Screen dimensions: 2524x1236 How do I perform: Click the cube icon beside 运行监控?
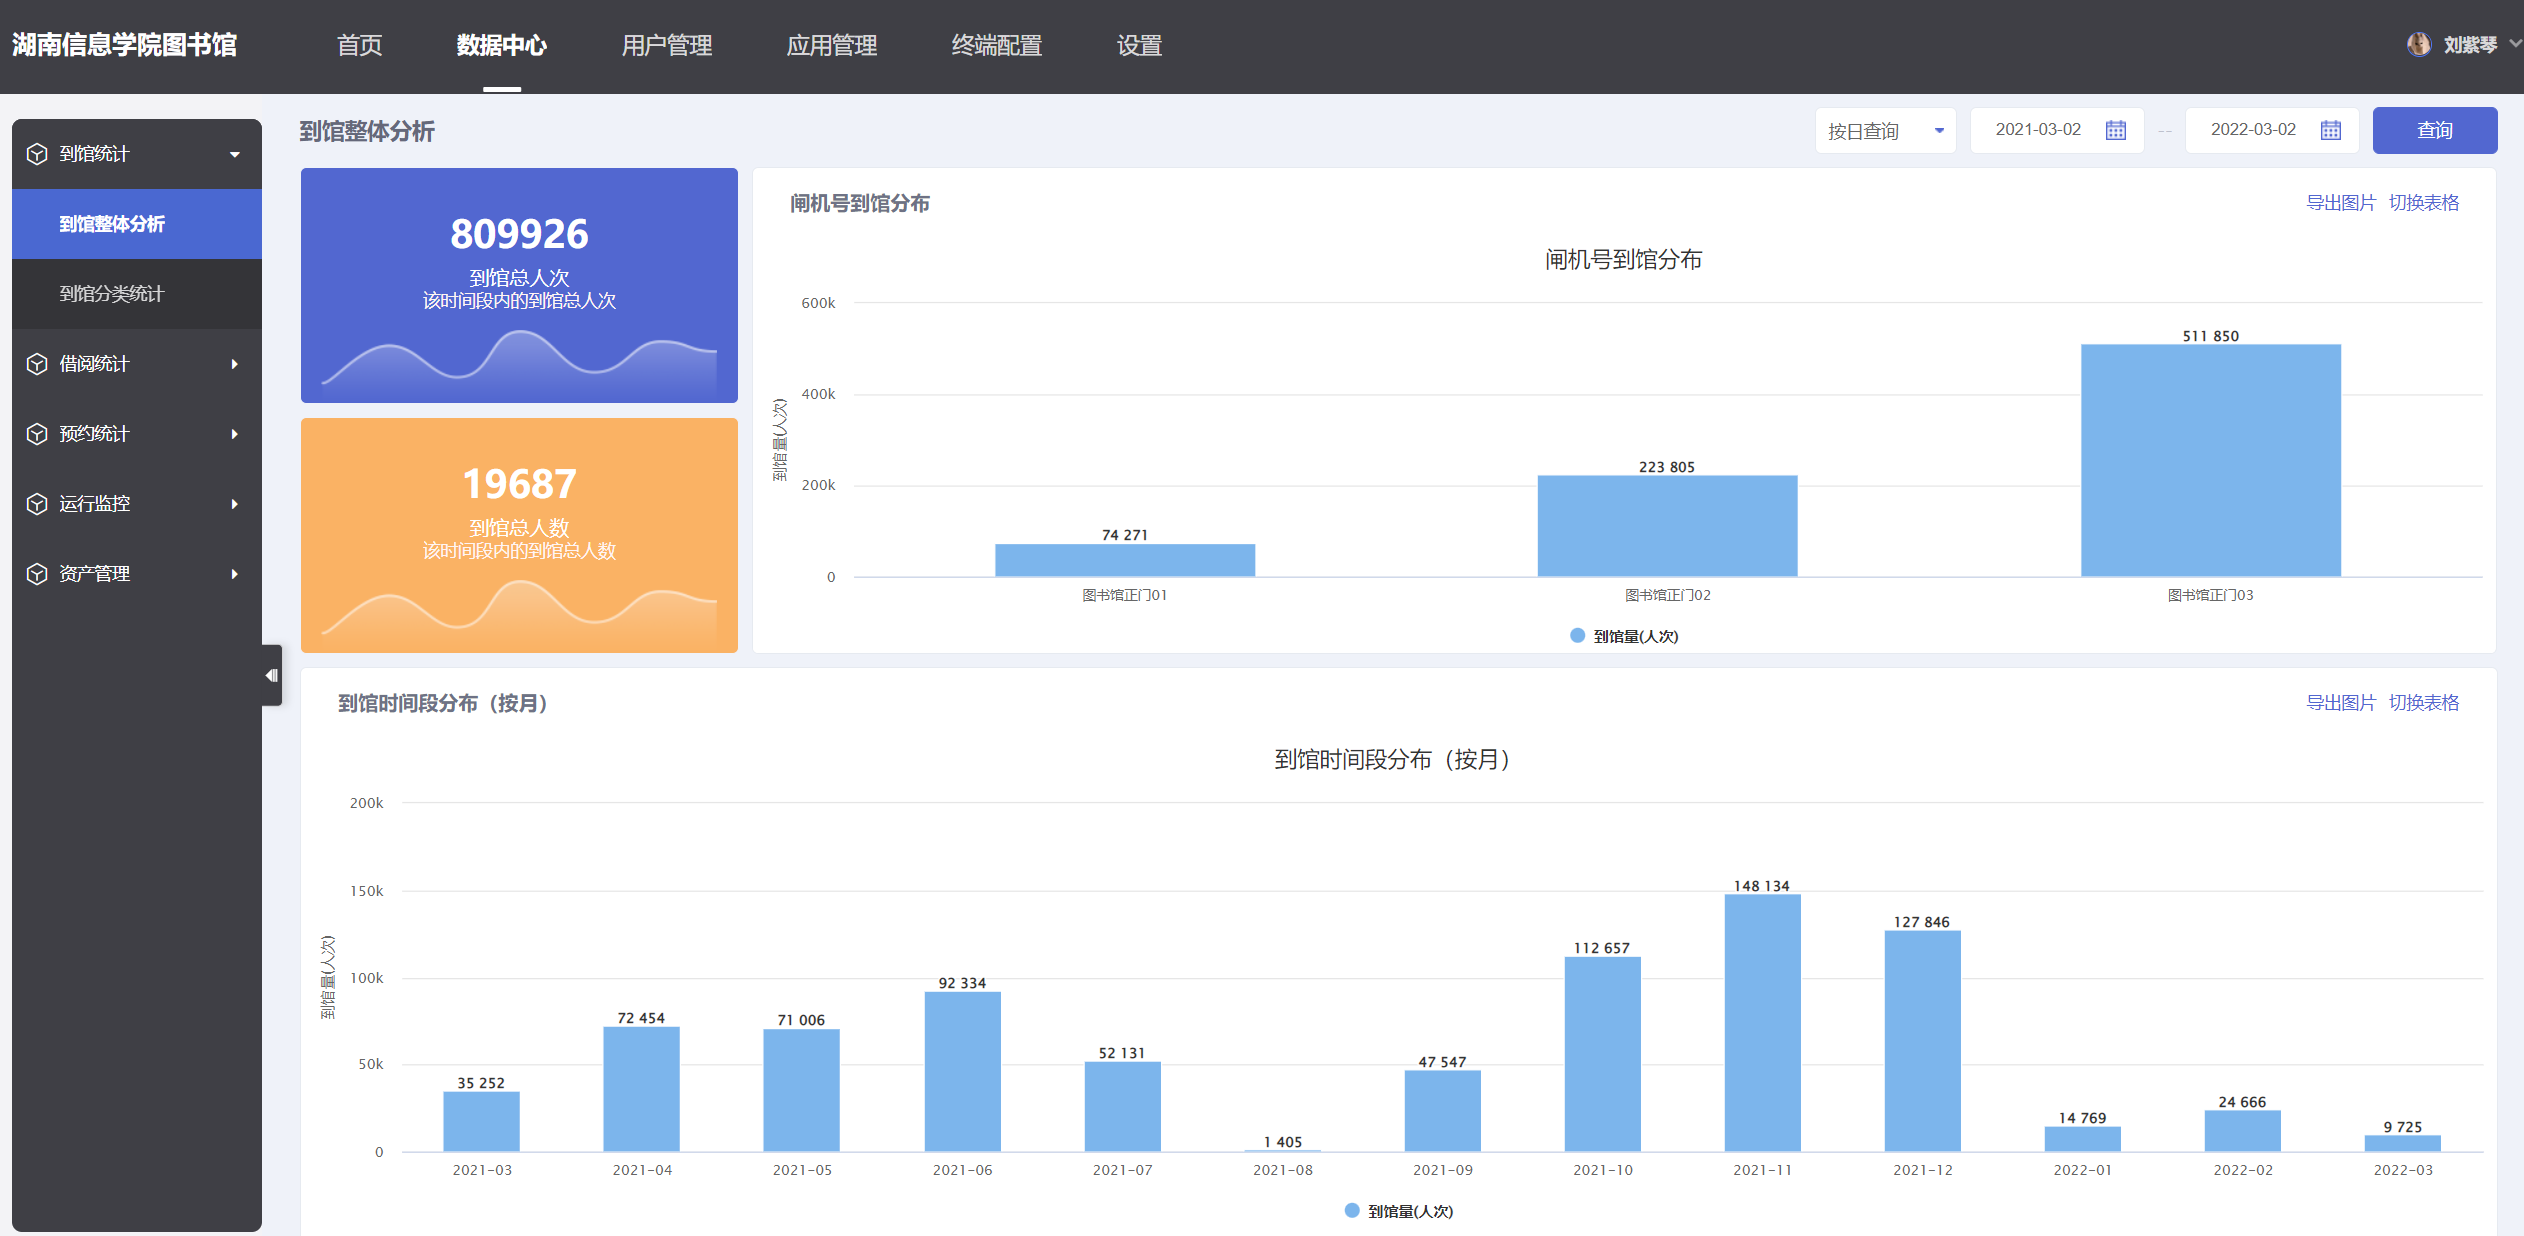(x=37, y=504)
